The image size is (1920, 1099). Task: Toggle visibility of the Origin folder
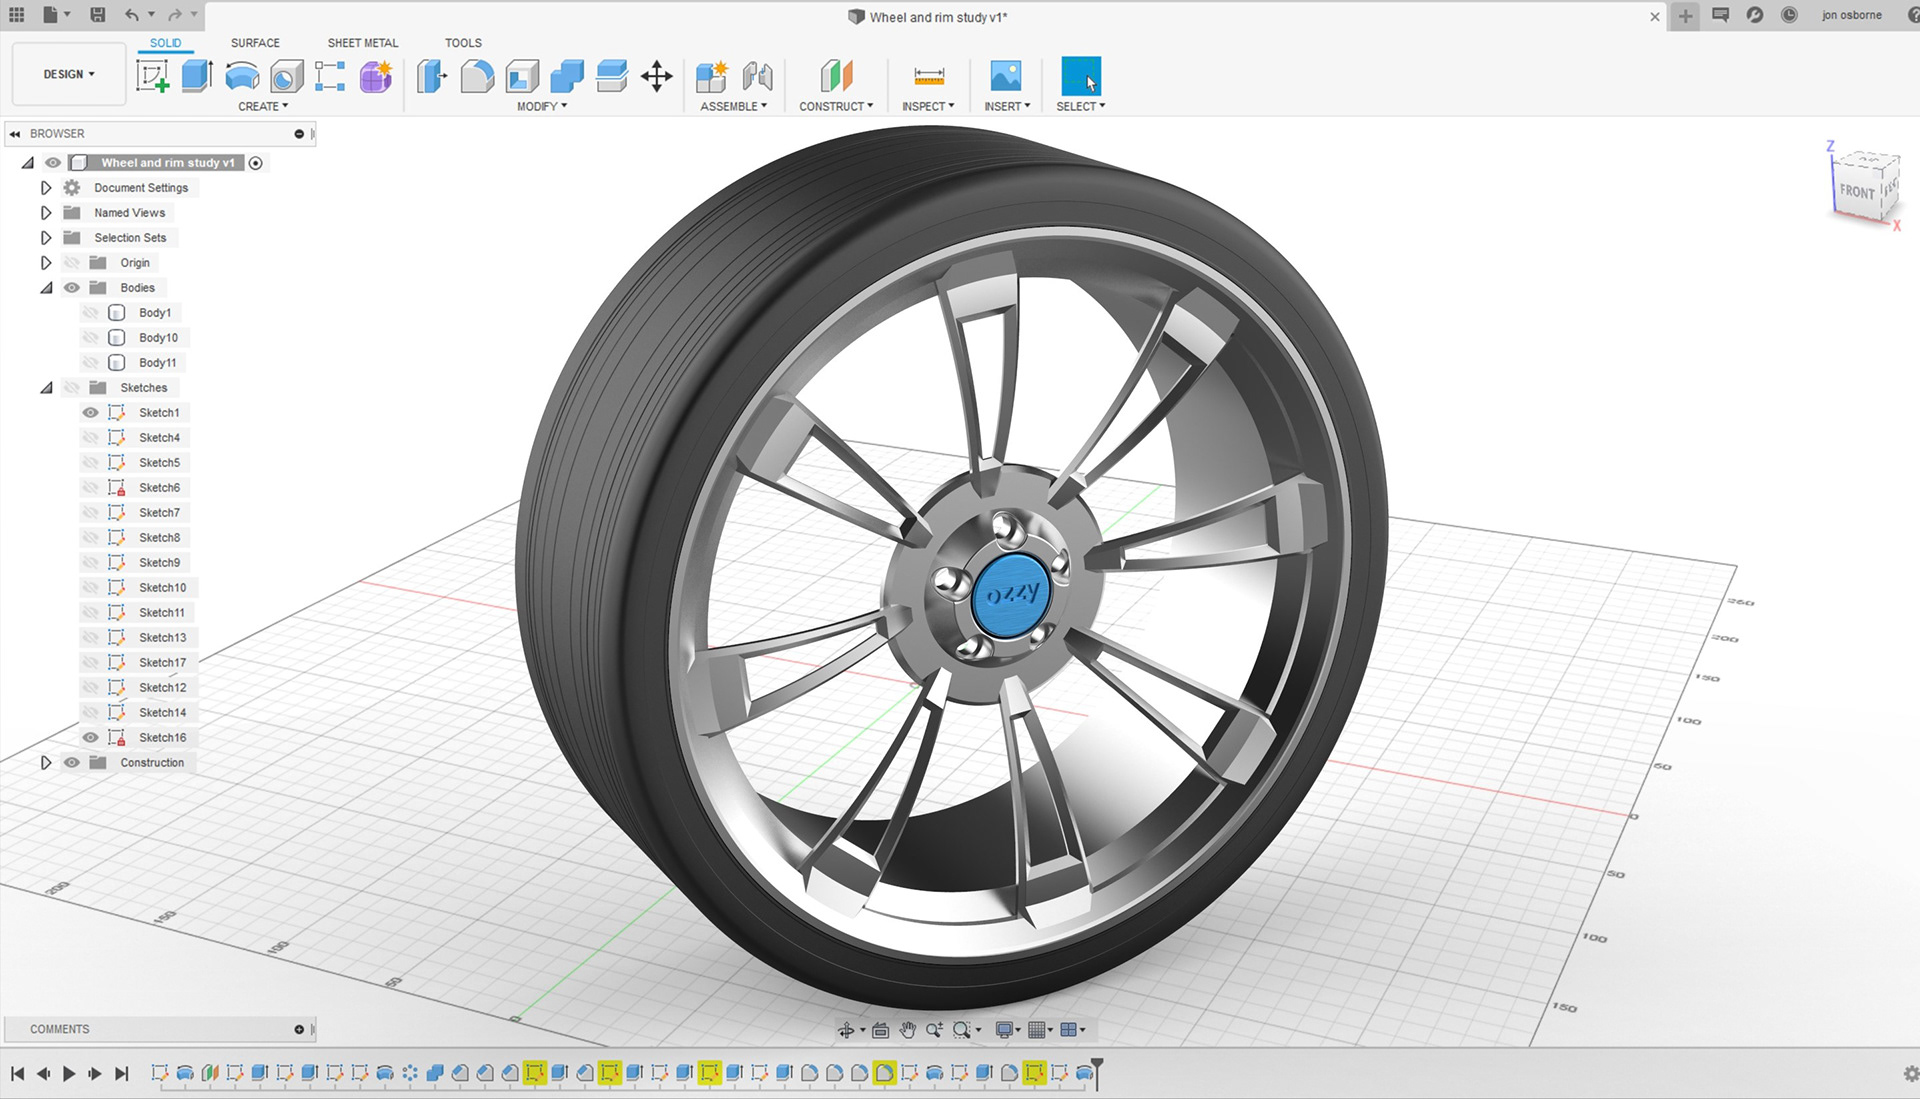click(x=71, y=263)
